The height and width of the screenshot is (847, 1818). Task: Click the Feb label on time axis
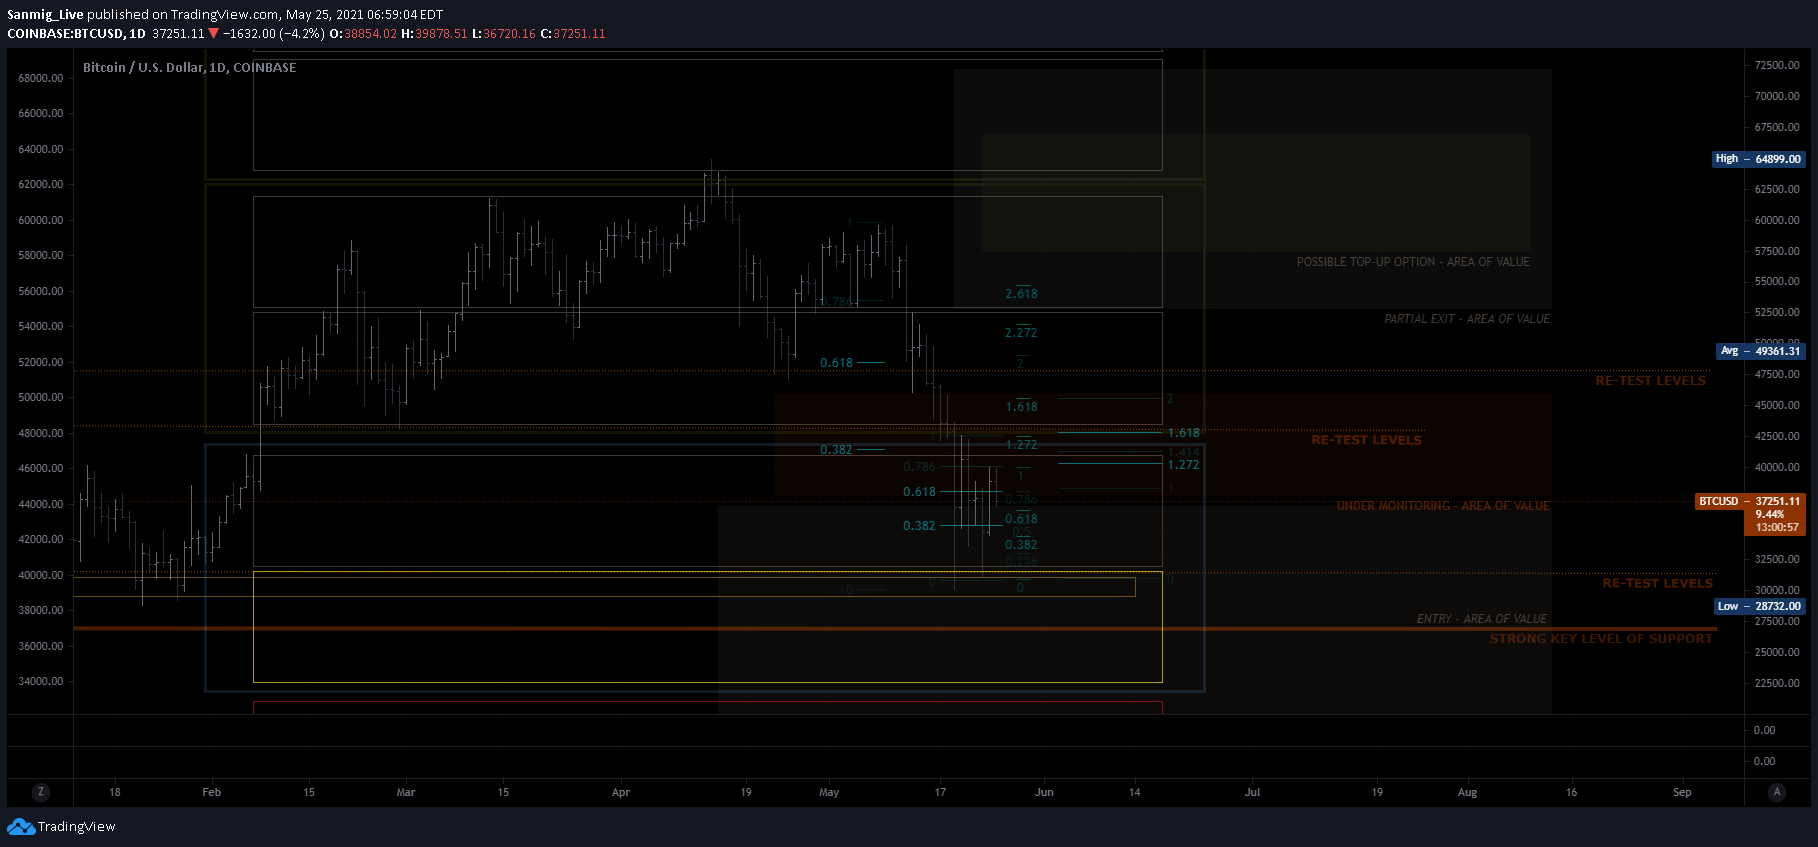[211, 792]
